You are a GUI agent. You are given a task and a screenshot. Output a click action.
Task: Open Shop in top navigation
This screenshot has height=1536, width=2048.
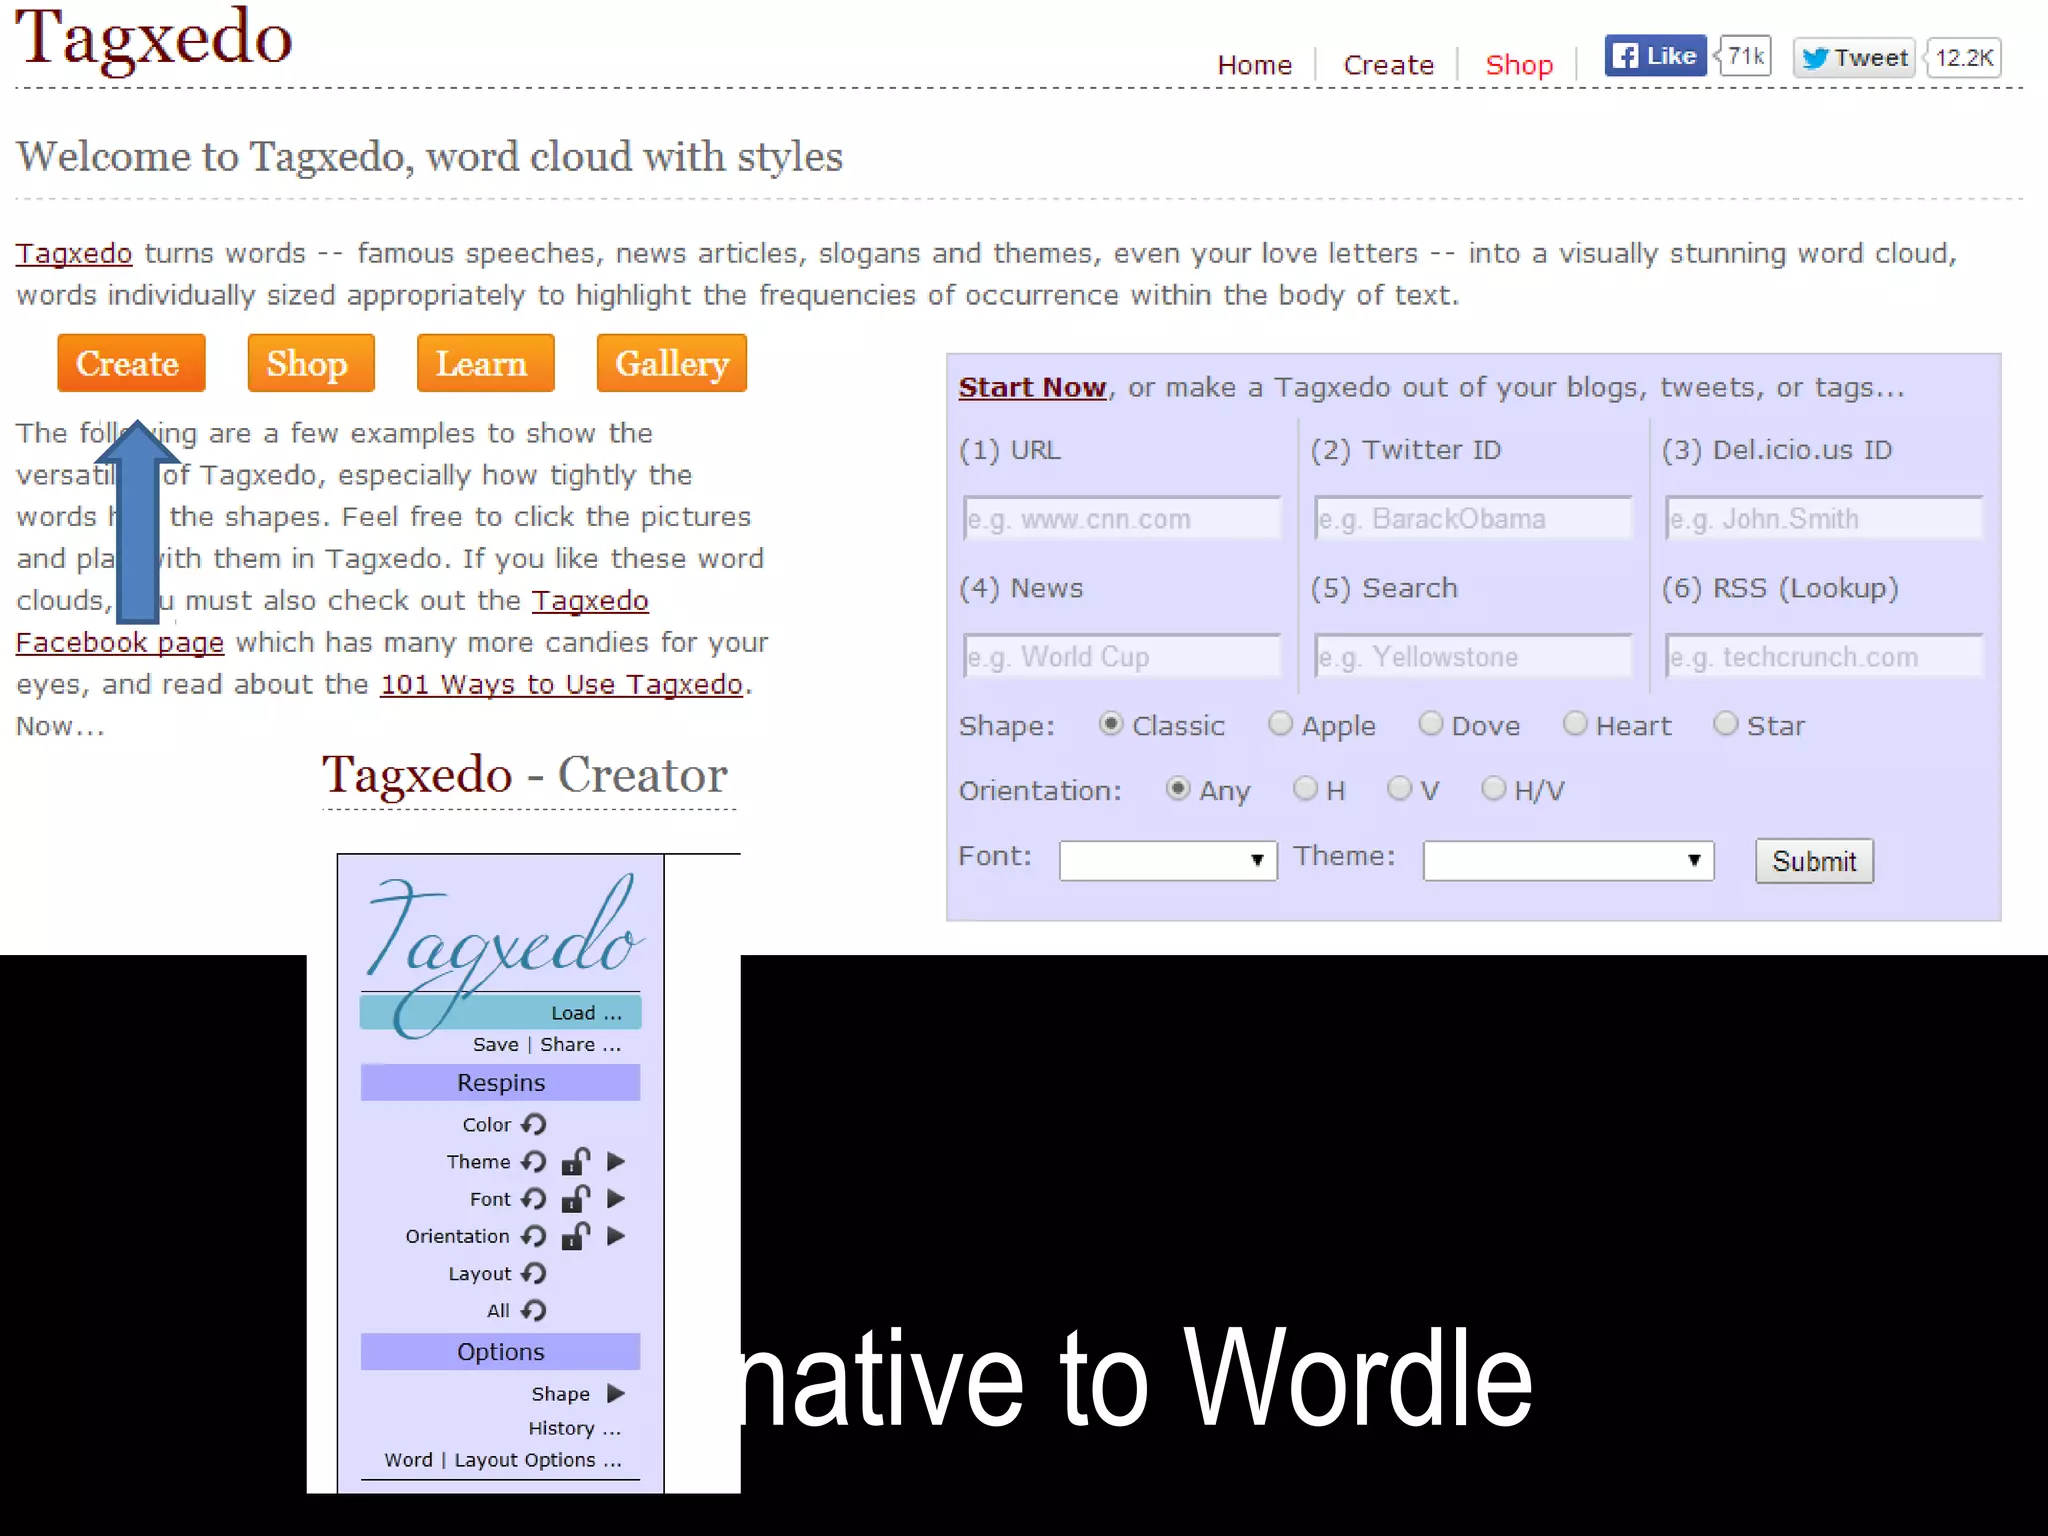tap(1519, 65)
